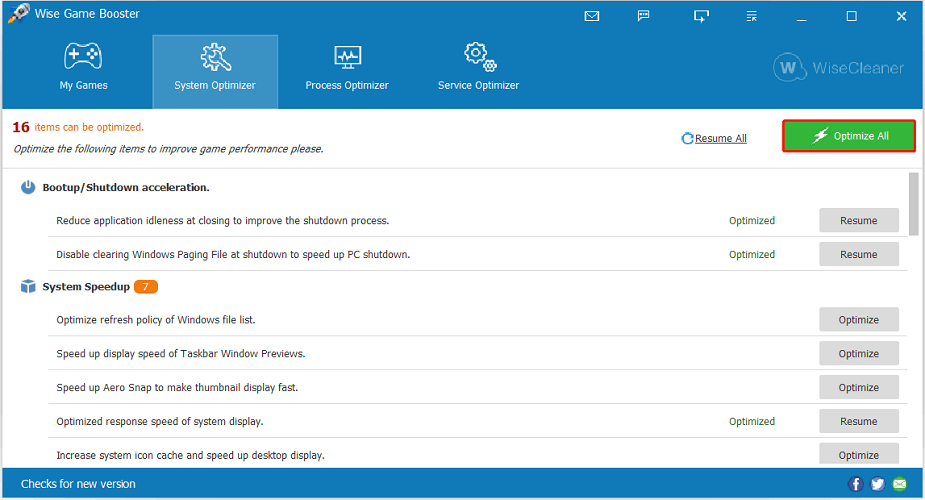
Task: Click the Resume All link
Action: coord(720,139)
